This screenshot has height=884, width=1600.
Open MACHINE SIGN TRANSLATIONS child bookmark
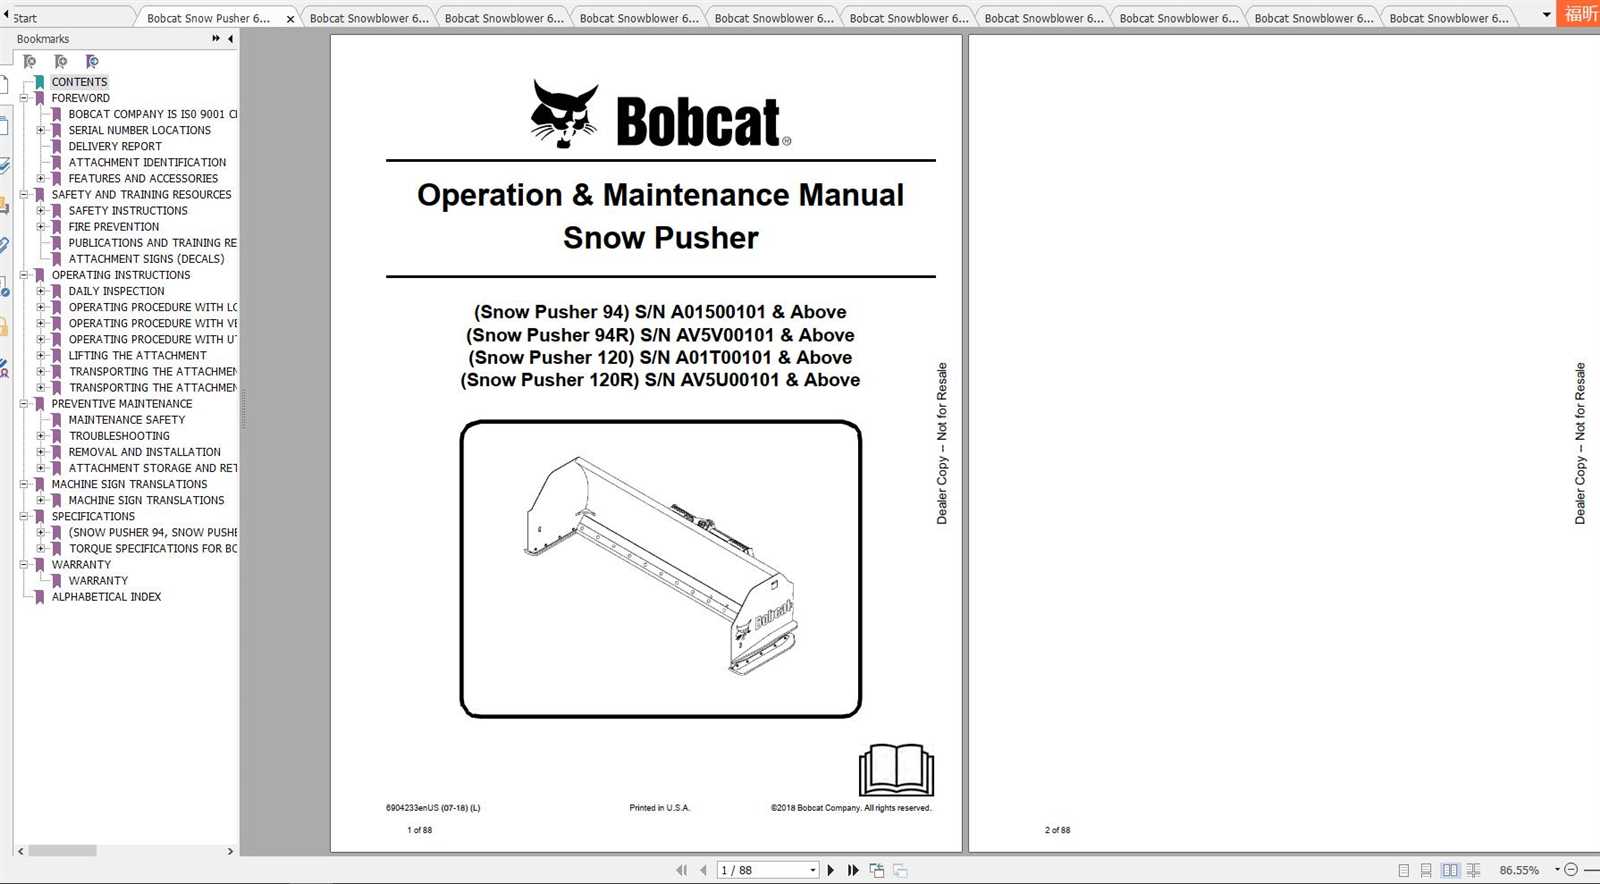146,500
